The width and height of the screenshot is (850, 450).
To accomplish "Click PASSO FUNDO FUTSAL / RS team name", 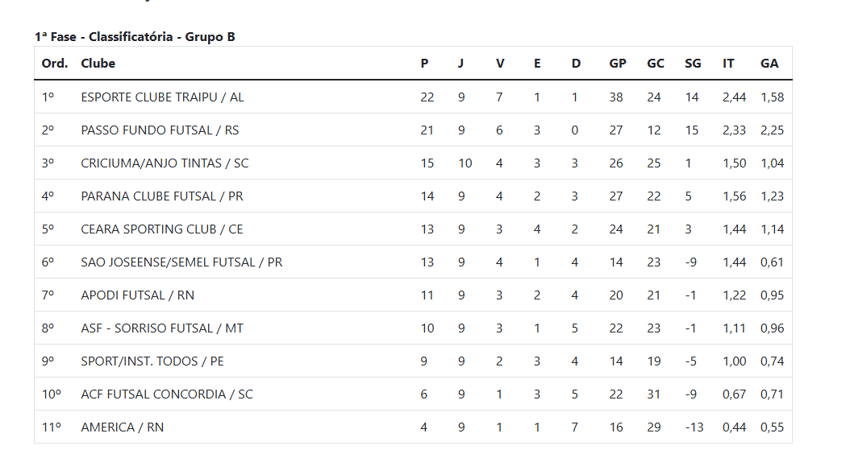I will [x=159, y=131].
